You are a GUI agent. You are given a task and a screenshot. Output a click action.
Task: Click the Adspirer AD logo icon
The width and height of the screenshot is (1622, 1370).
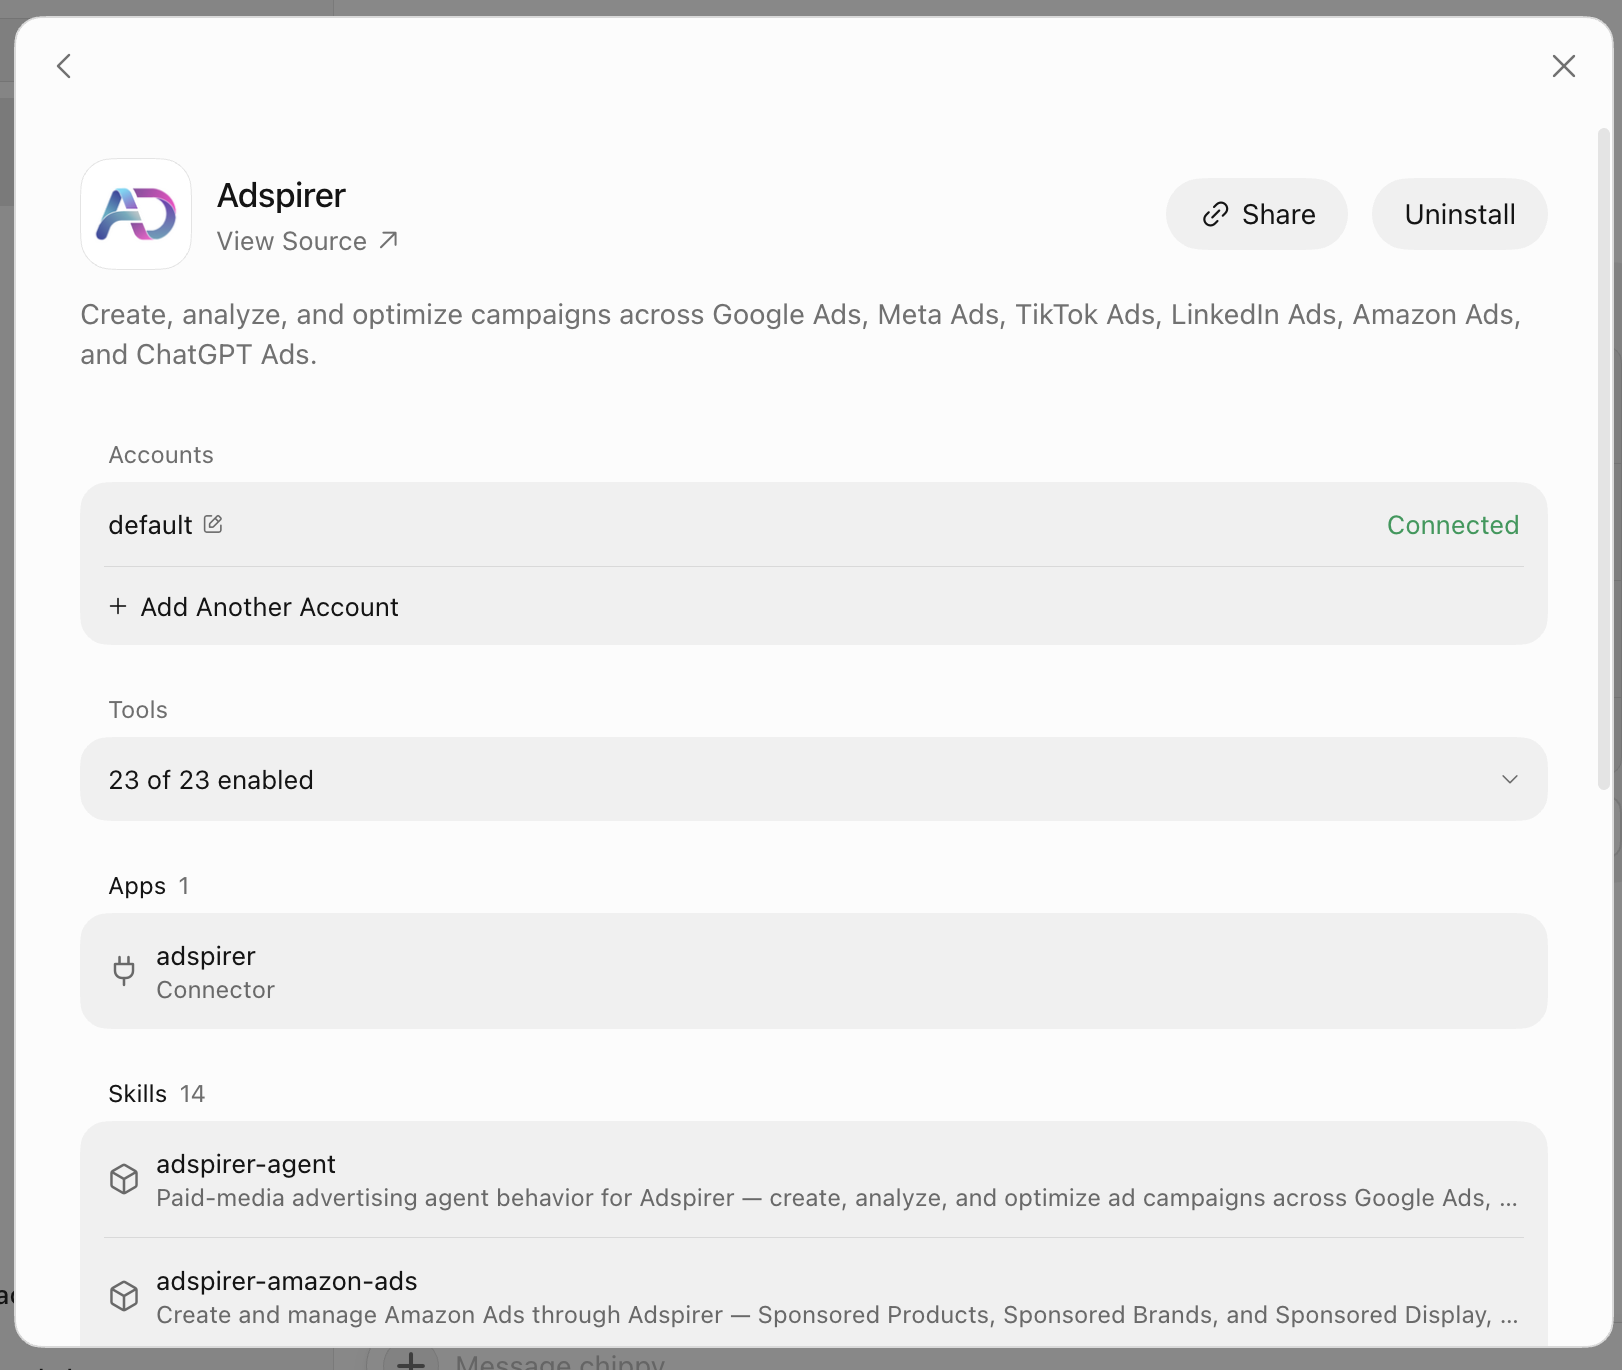[136, 214]
